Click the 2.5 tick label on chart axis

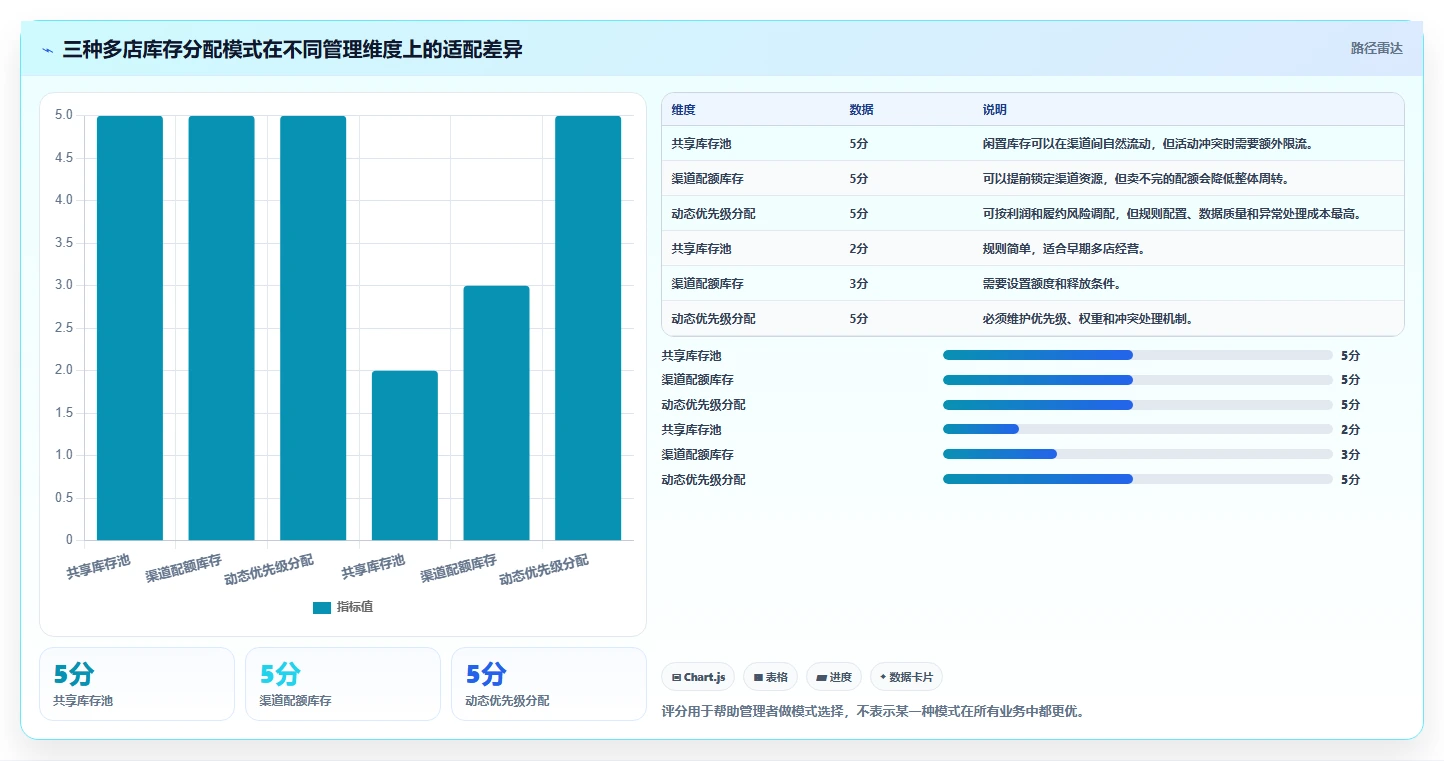pyautogui.click(x=64, y=327)
